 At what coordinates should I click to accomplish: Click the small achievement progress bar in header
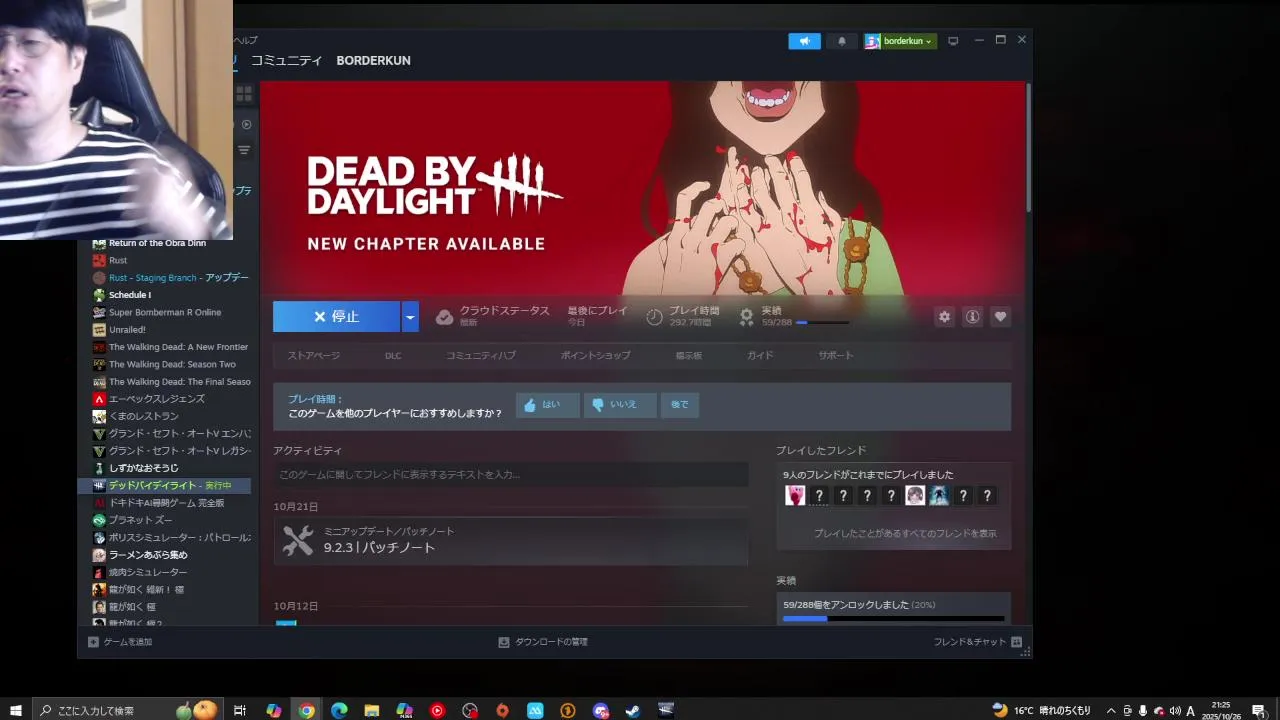pos(822,323)
